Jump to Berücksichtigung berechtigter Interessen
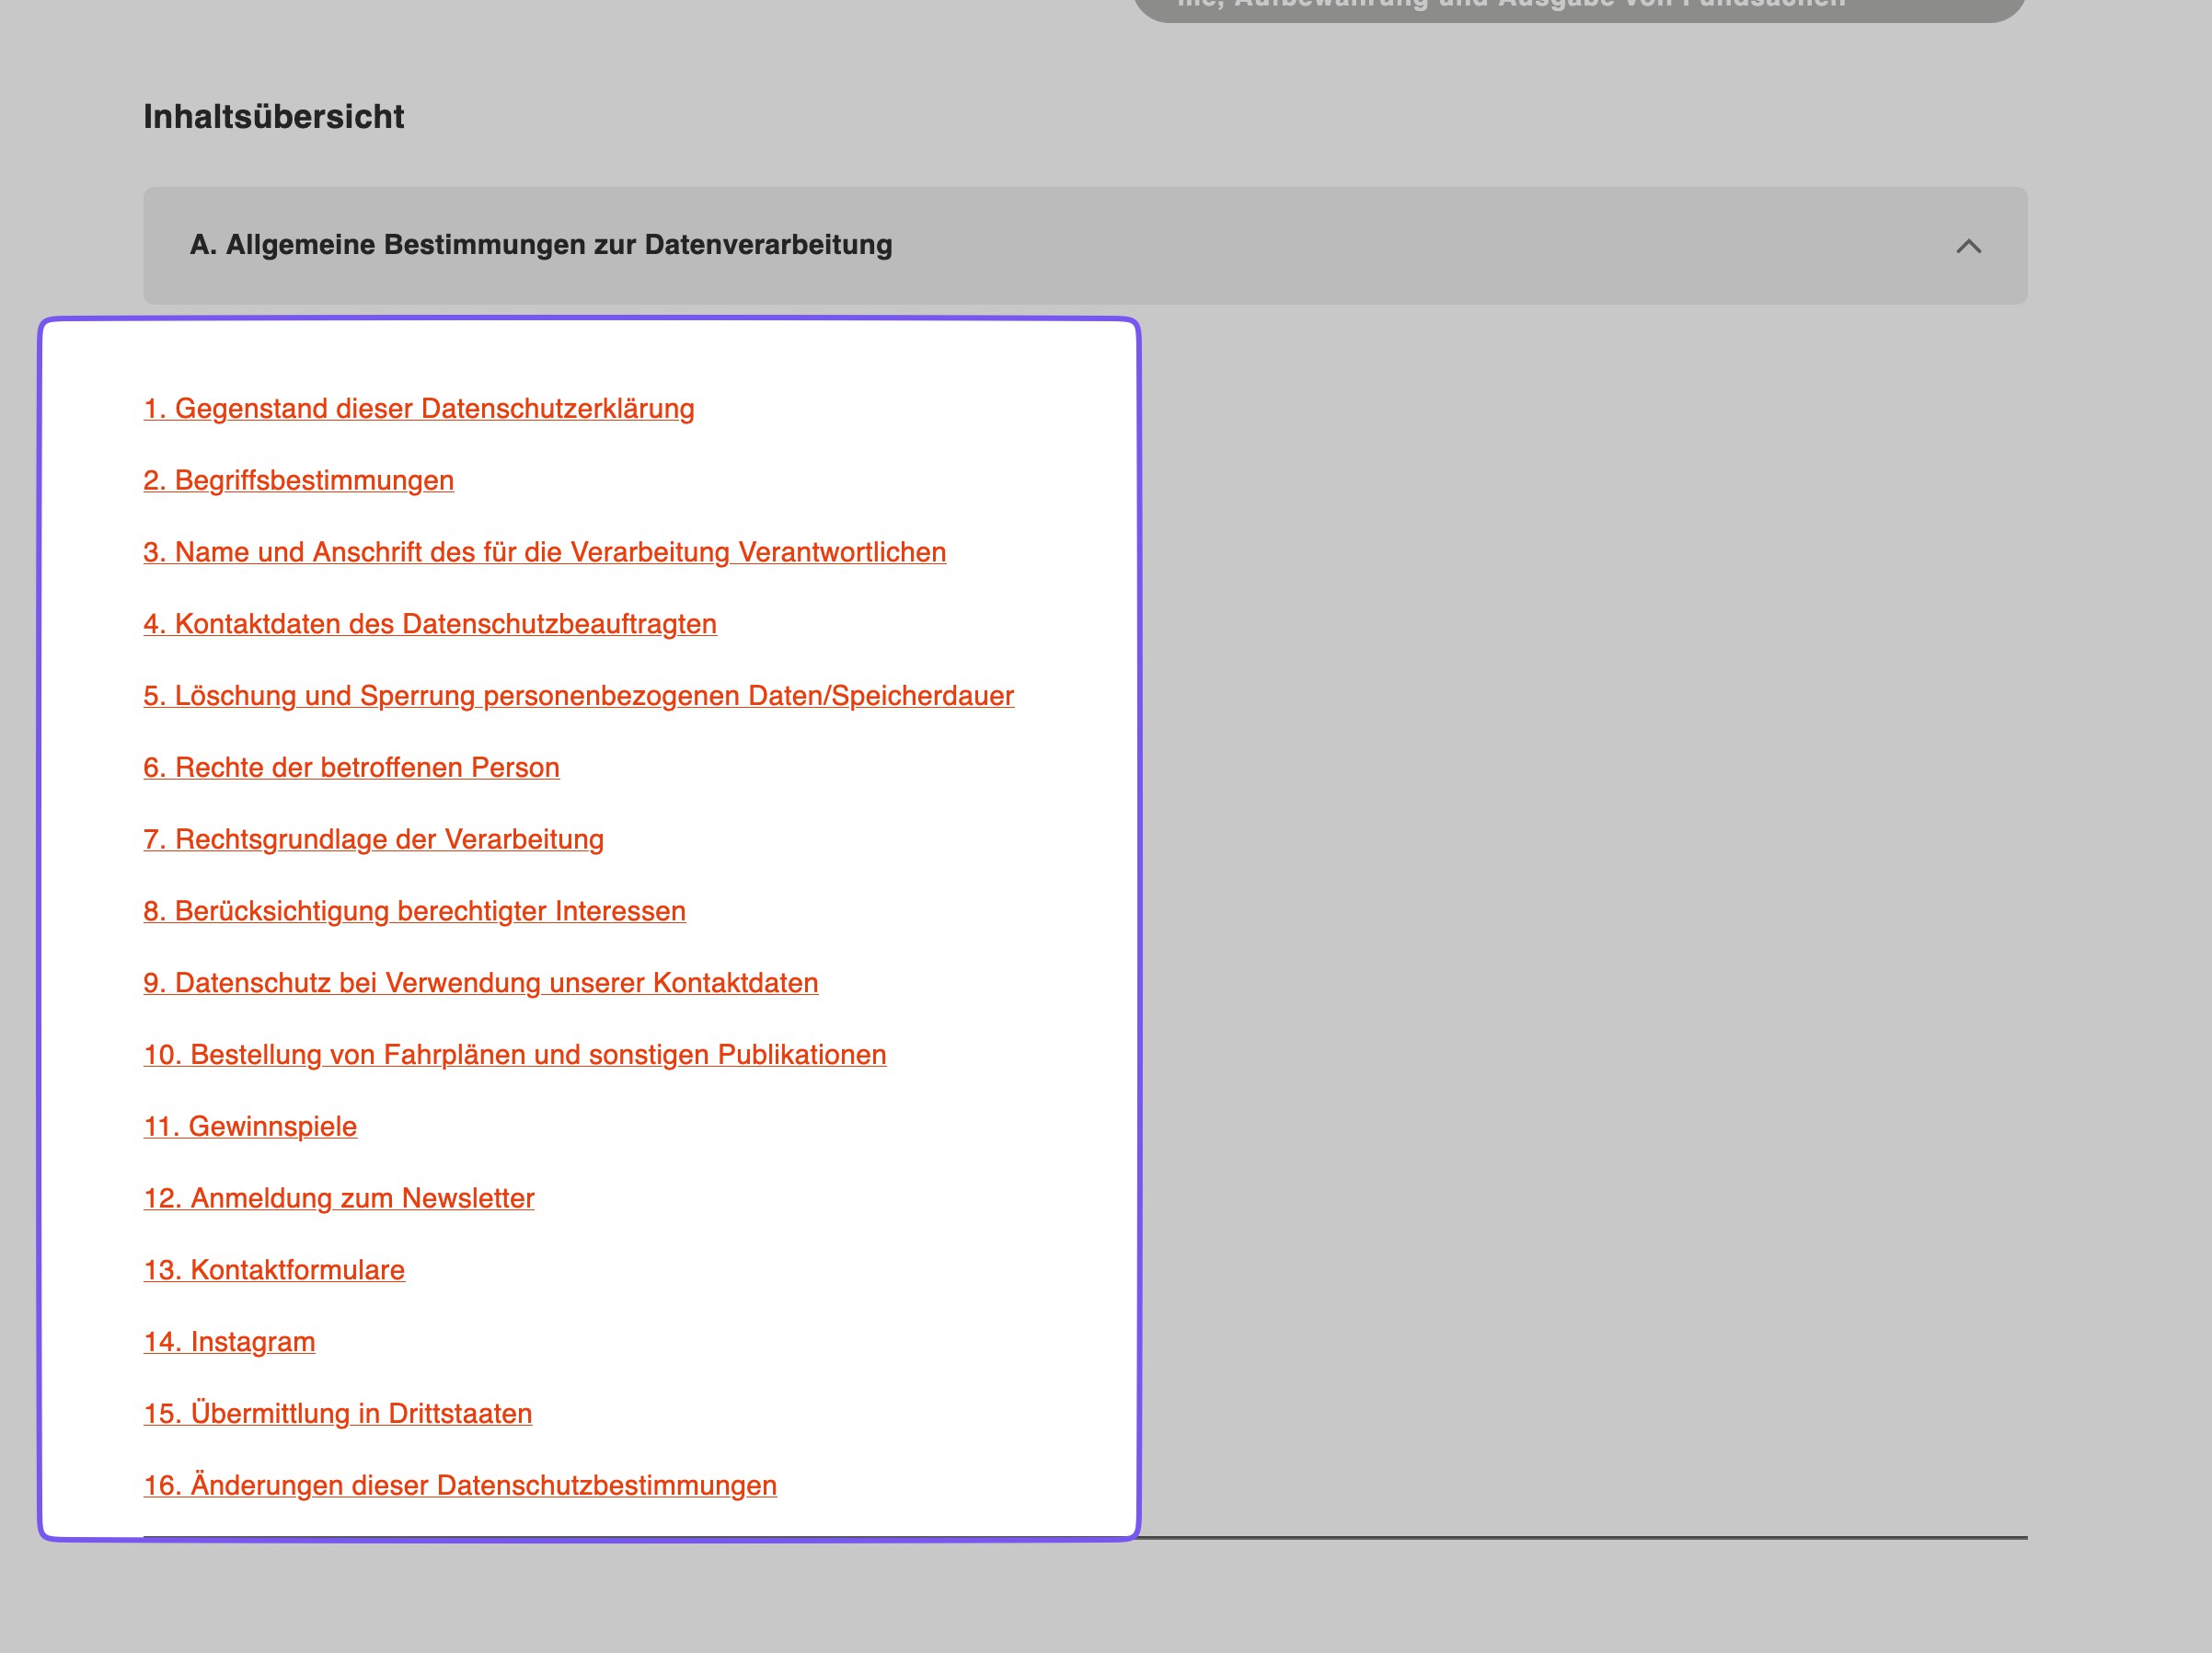Viewport: 2212px width, 1653px height. 414,912
